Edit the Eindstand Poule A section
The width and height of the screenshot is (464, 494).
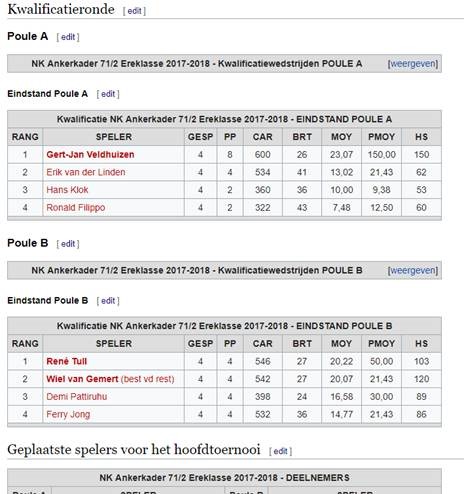[x=108, y=94]
